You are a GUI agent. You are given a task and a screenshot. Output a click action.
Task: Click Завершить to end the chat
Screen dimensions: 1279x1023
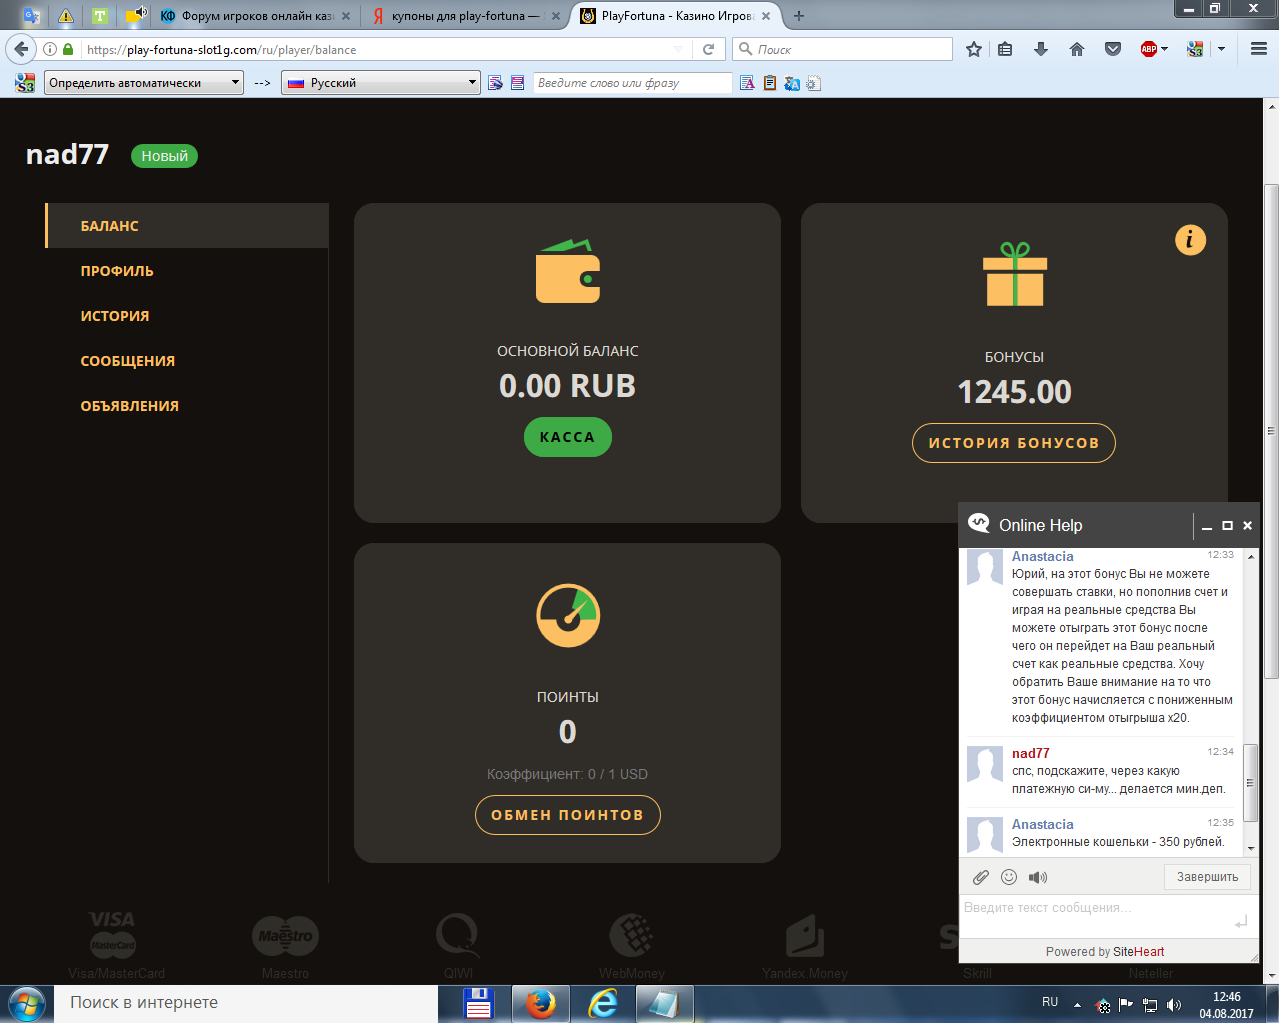tap(1207, 877)
